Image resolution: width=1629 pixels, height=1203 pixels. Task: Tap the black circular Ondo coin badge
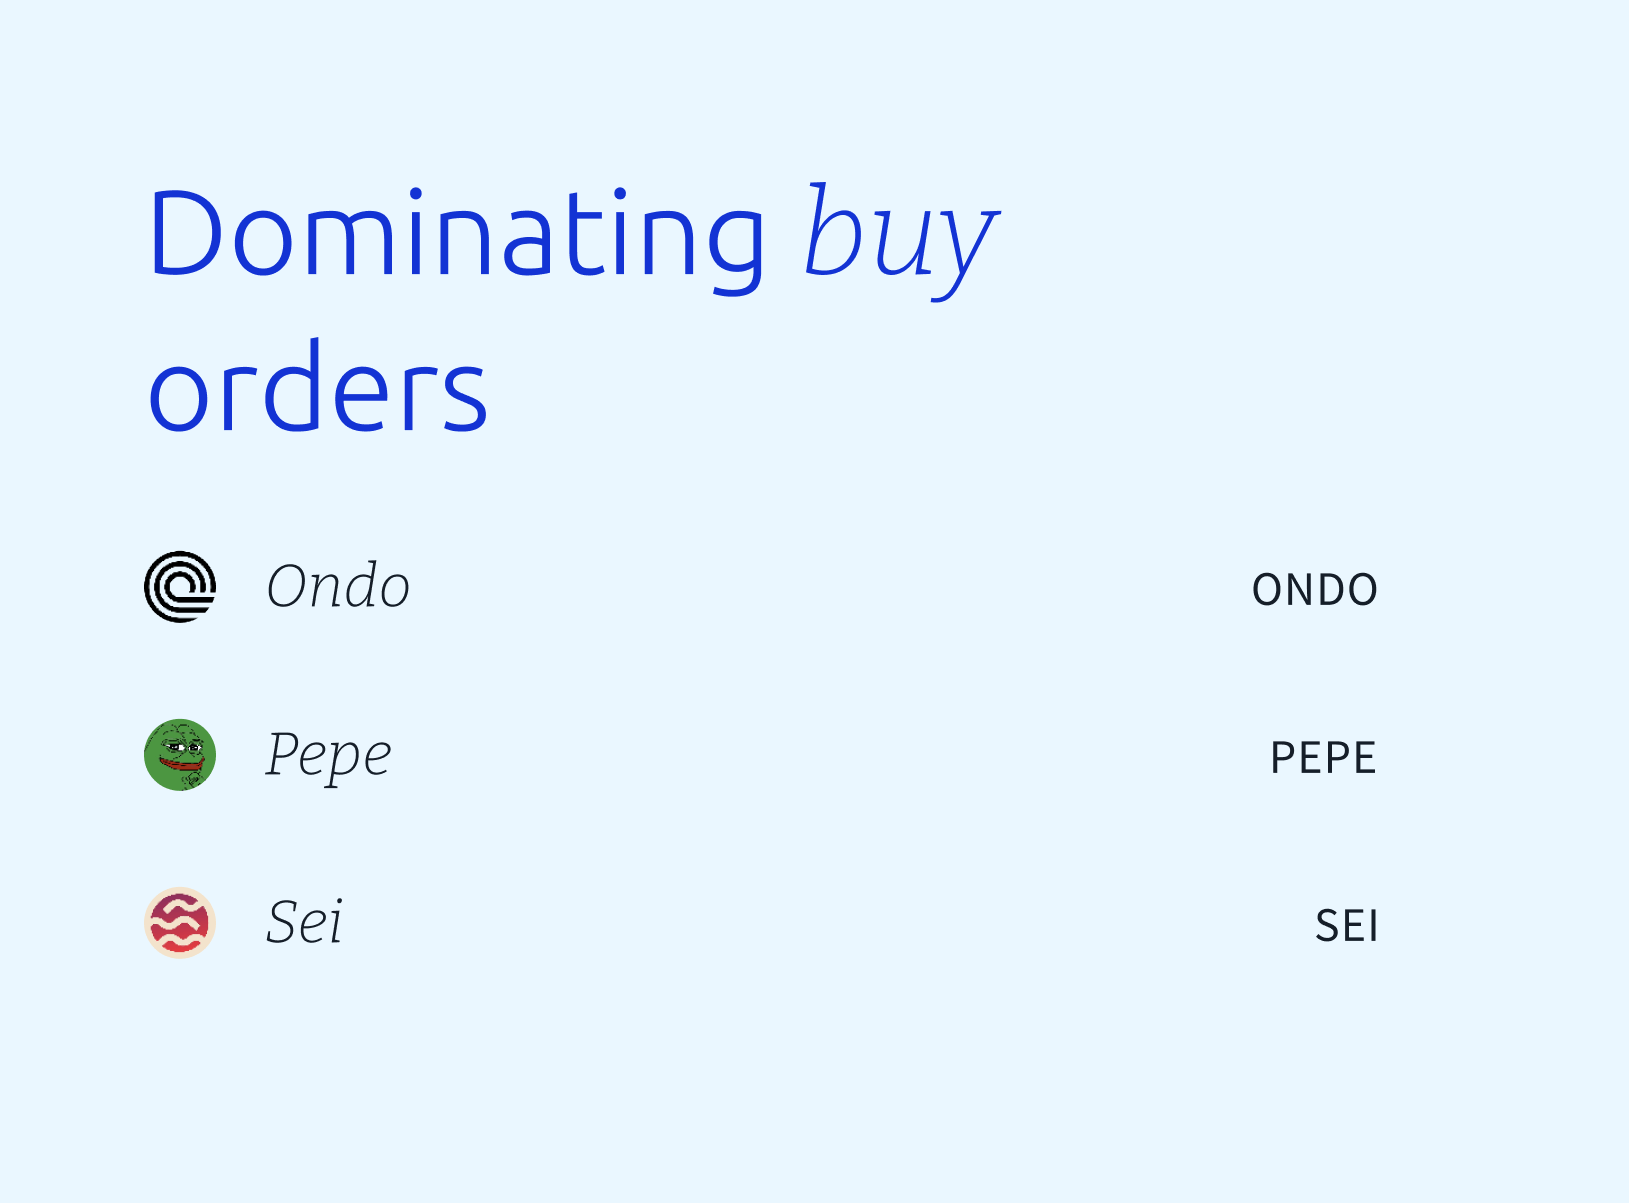click(180, 587)
